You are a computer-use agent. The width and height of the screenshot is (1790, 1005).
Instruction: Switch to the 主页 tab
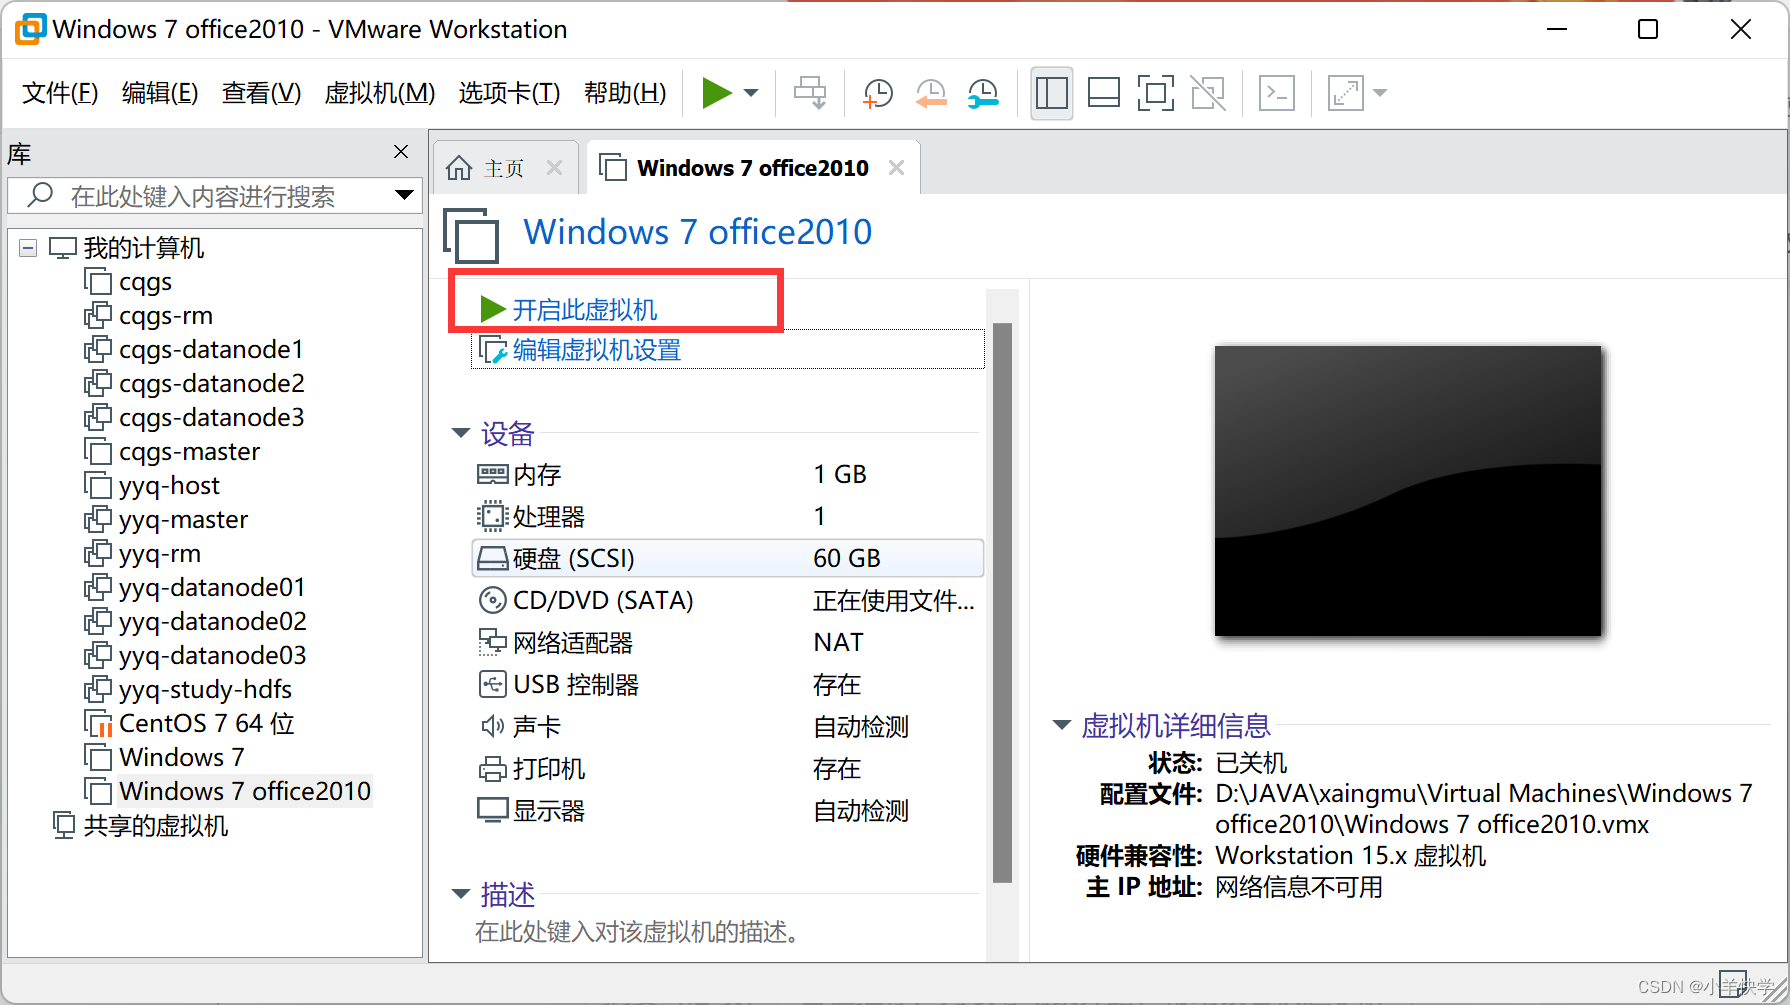[500, 167]
